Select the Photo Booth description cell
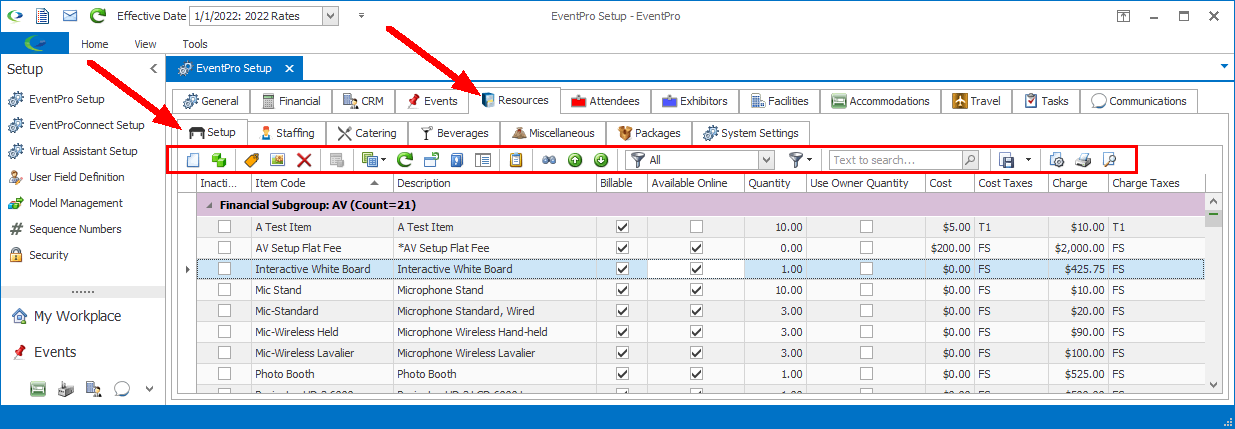 click(495, 374)
